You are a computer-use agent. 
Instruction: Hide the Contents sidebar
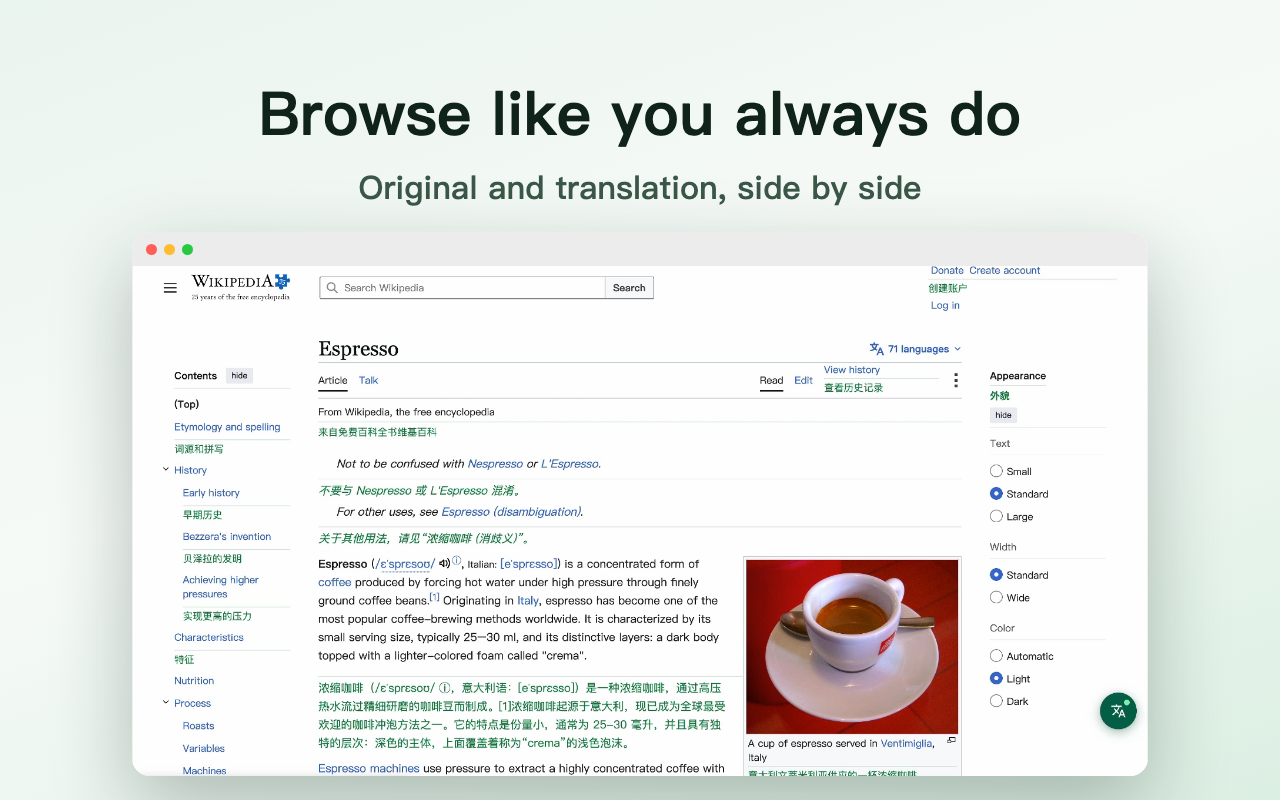pyautogui.click(x=239, y=376)
